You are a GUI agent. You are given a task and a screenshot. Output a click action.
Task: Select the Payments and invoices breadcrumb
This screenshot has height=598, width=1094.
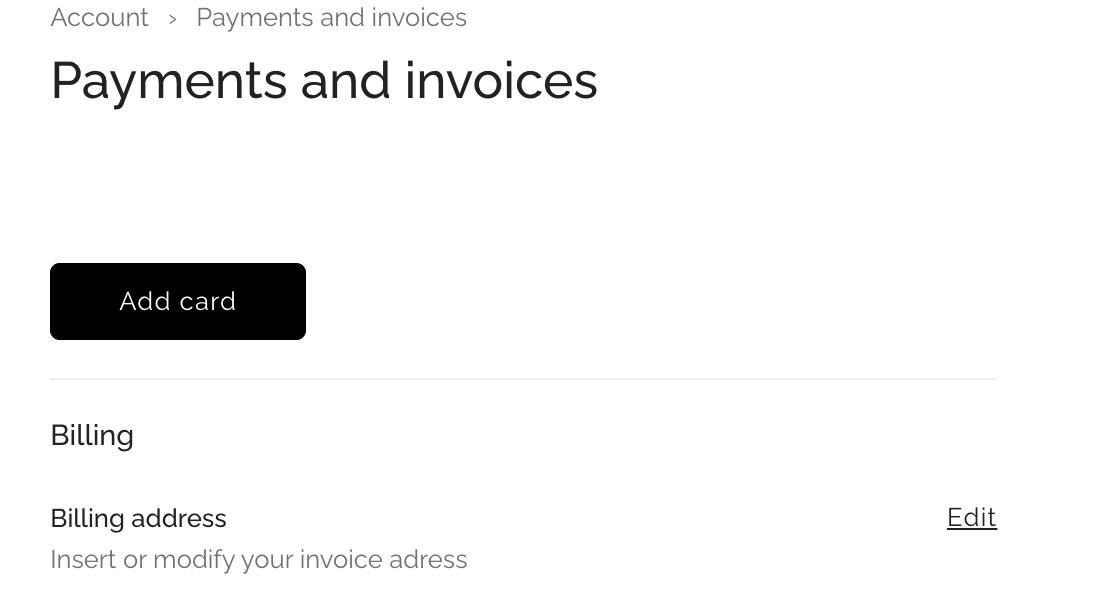click(x=331, y=18)
